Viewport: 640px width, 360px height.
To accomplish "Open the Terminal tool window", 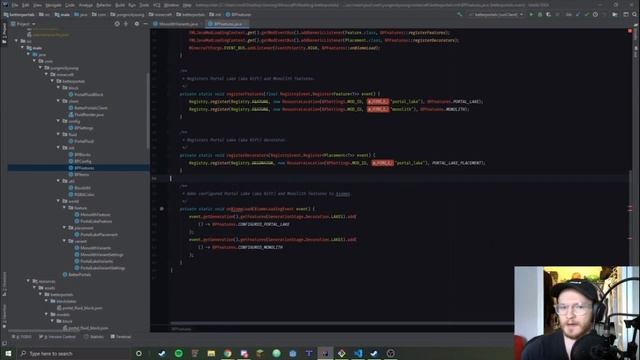I will (120, 337).
